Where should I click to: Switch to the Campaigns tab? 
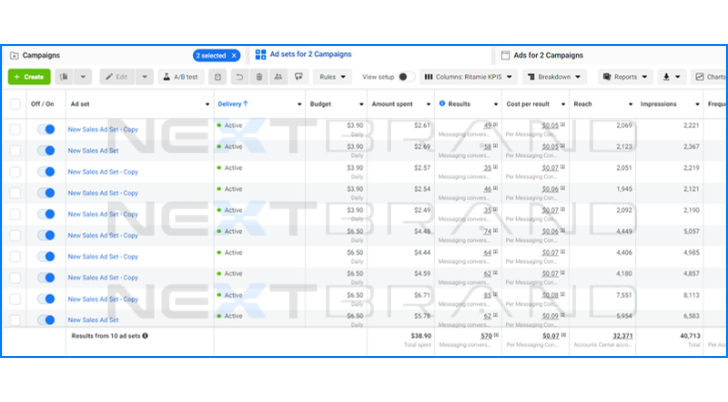tap(40, 56)
